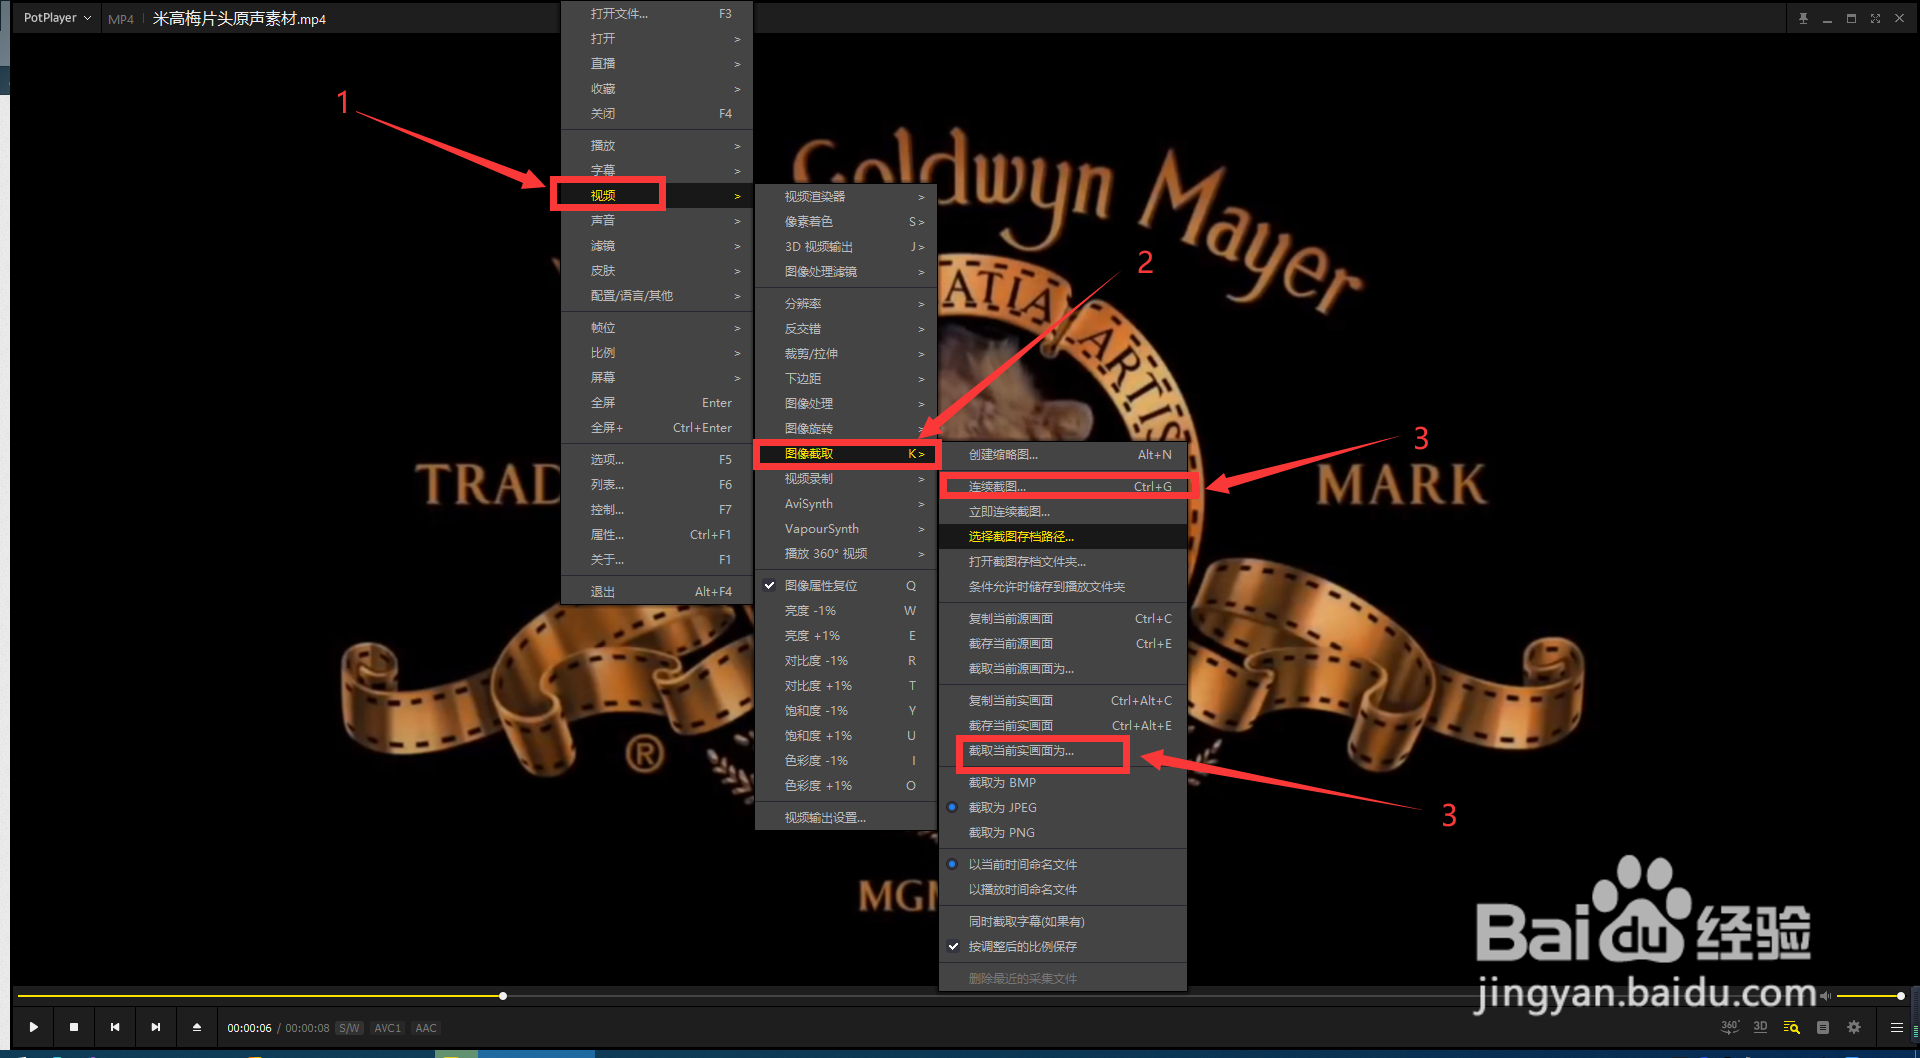Expand the 滤镜 submenu
This screenshot has height=1058, width=1920.
(657, 246)
